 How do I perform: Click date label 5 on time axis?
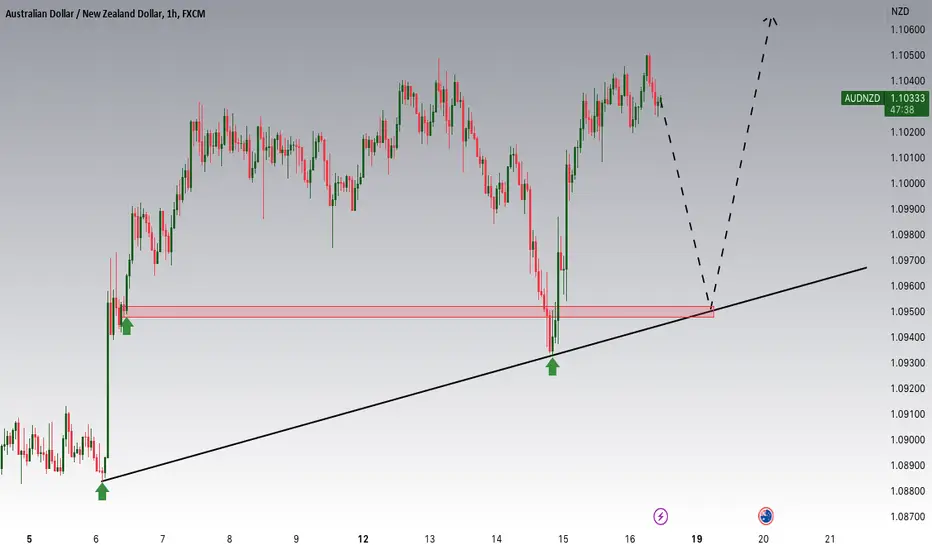29,539
